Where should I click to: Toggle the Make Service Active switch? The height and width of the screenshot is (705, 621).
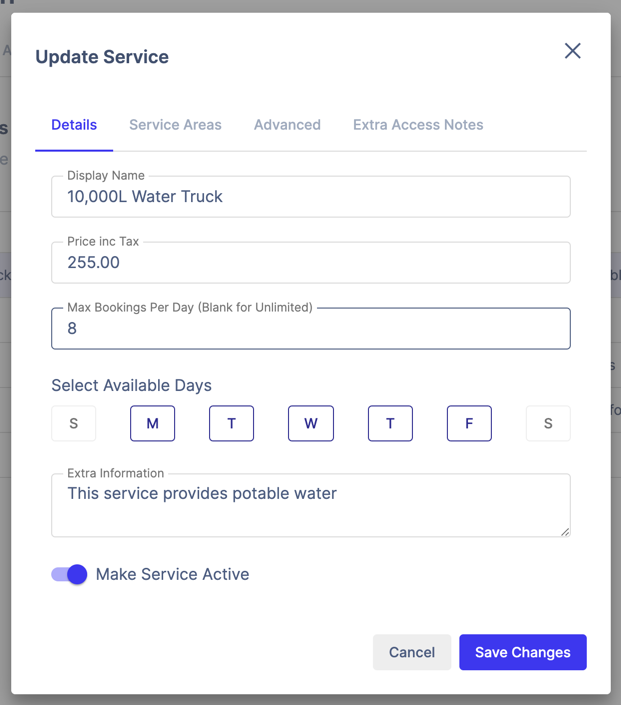(70, 574)
